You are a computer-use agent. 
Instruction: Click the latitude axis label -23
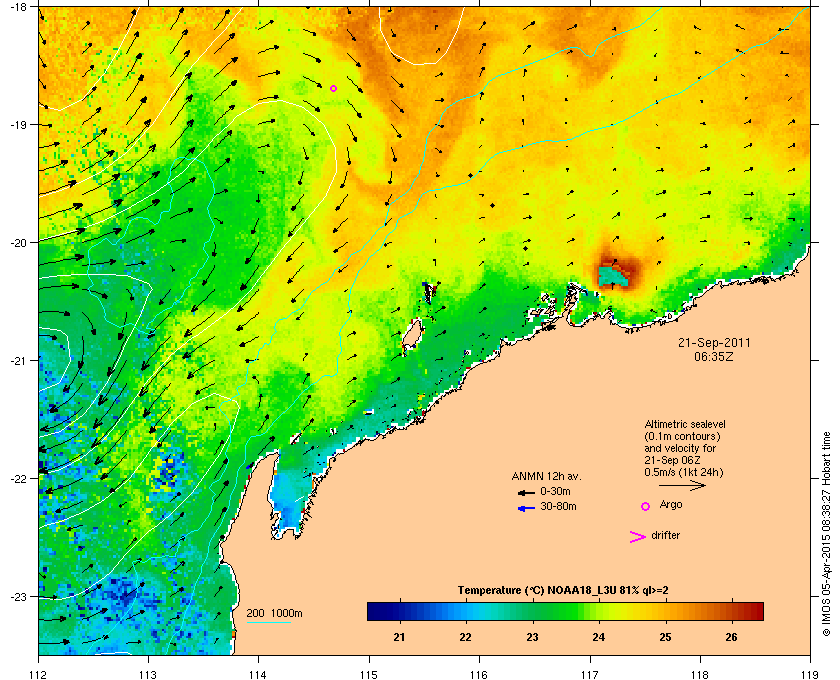[x=18, y=596]
